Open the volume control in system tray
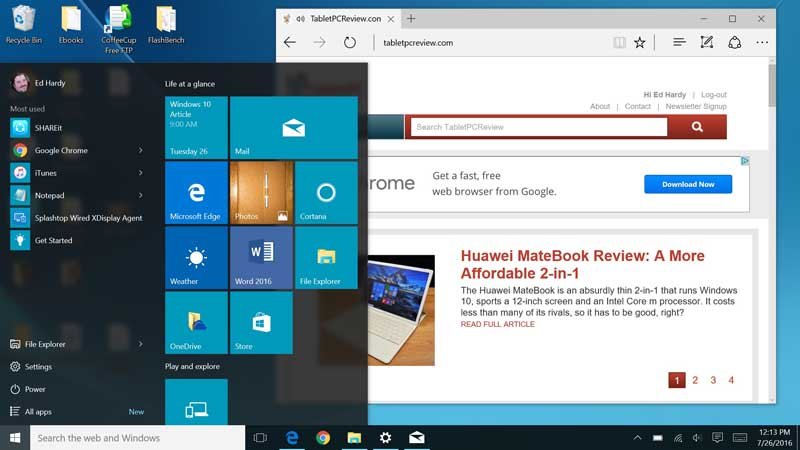This screenshot has width=800, height=450. (x=697, y=438)
